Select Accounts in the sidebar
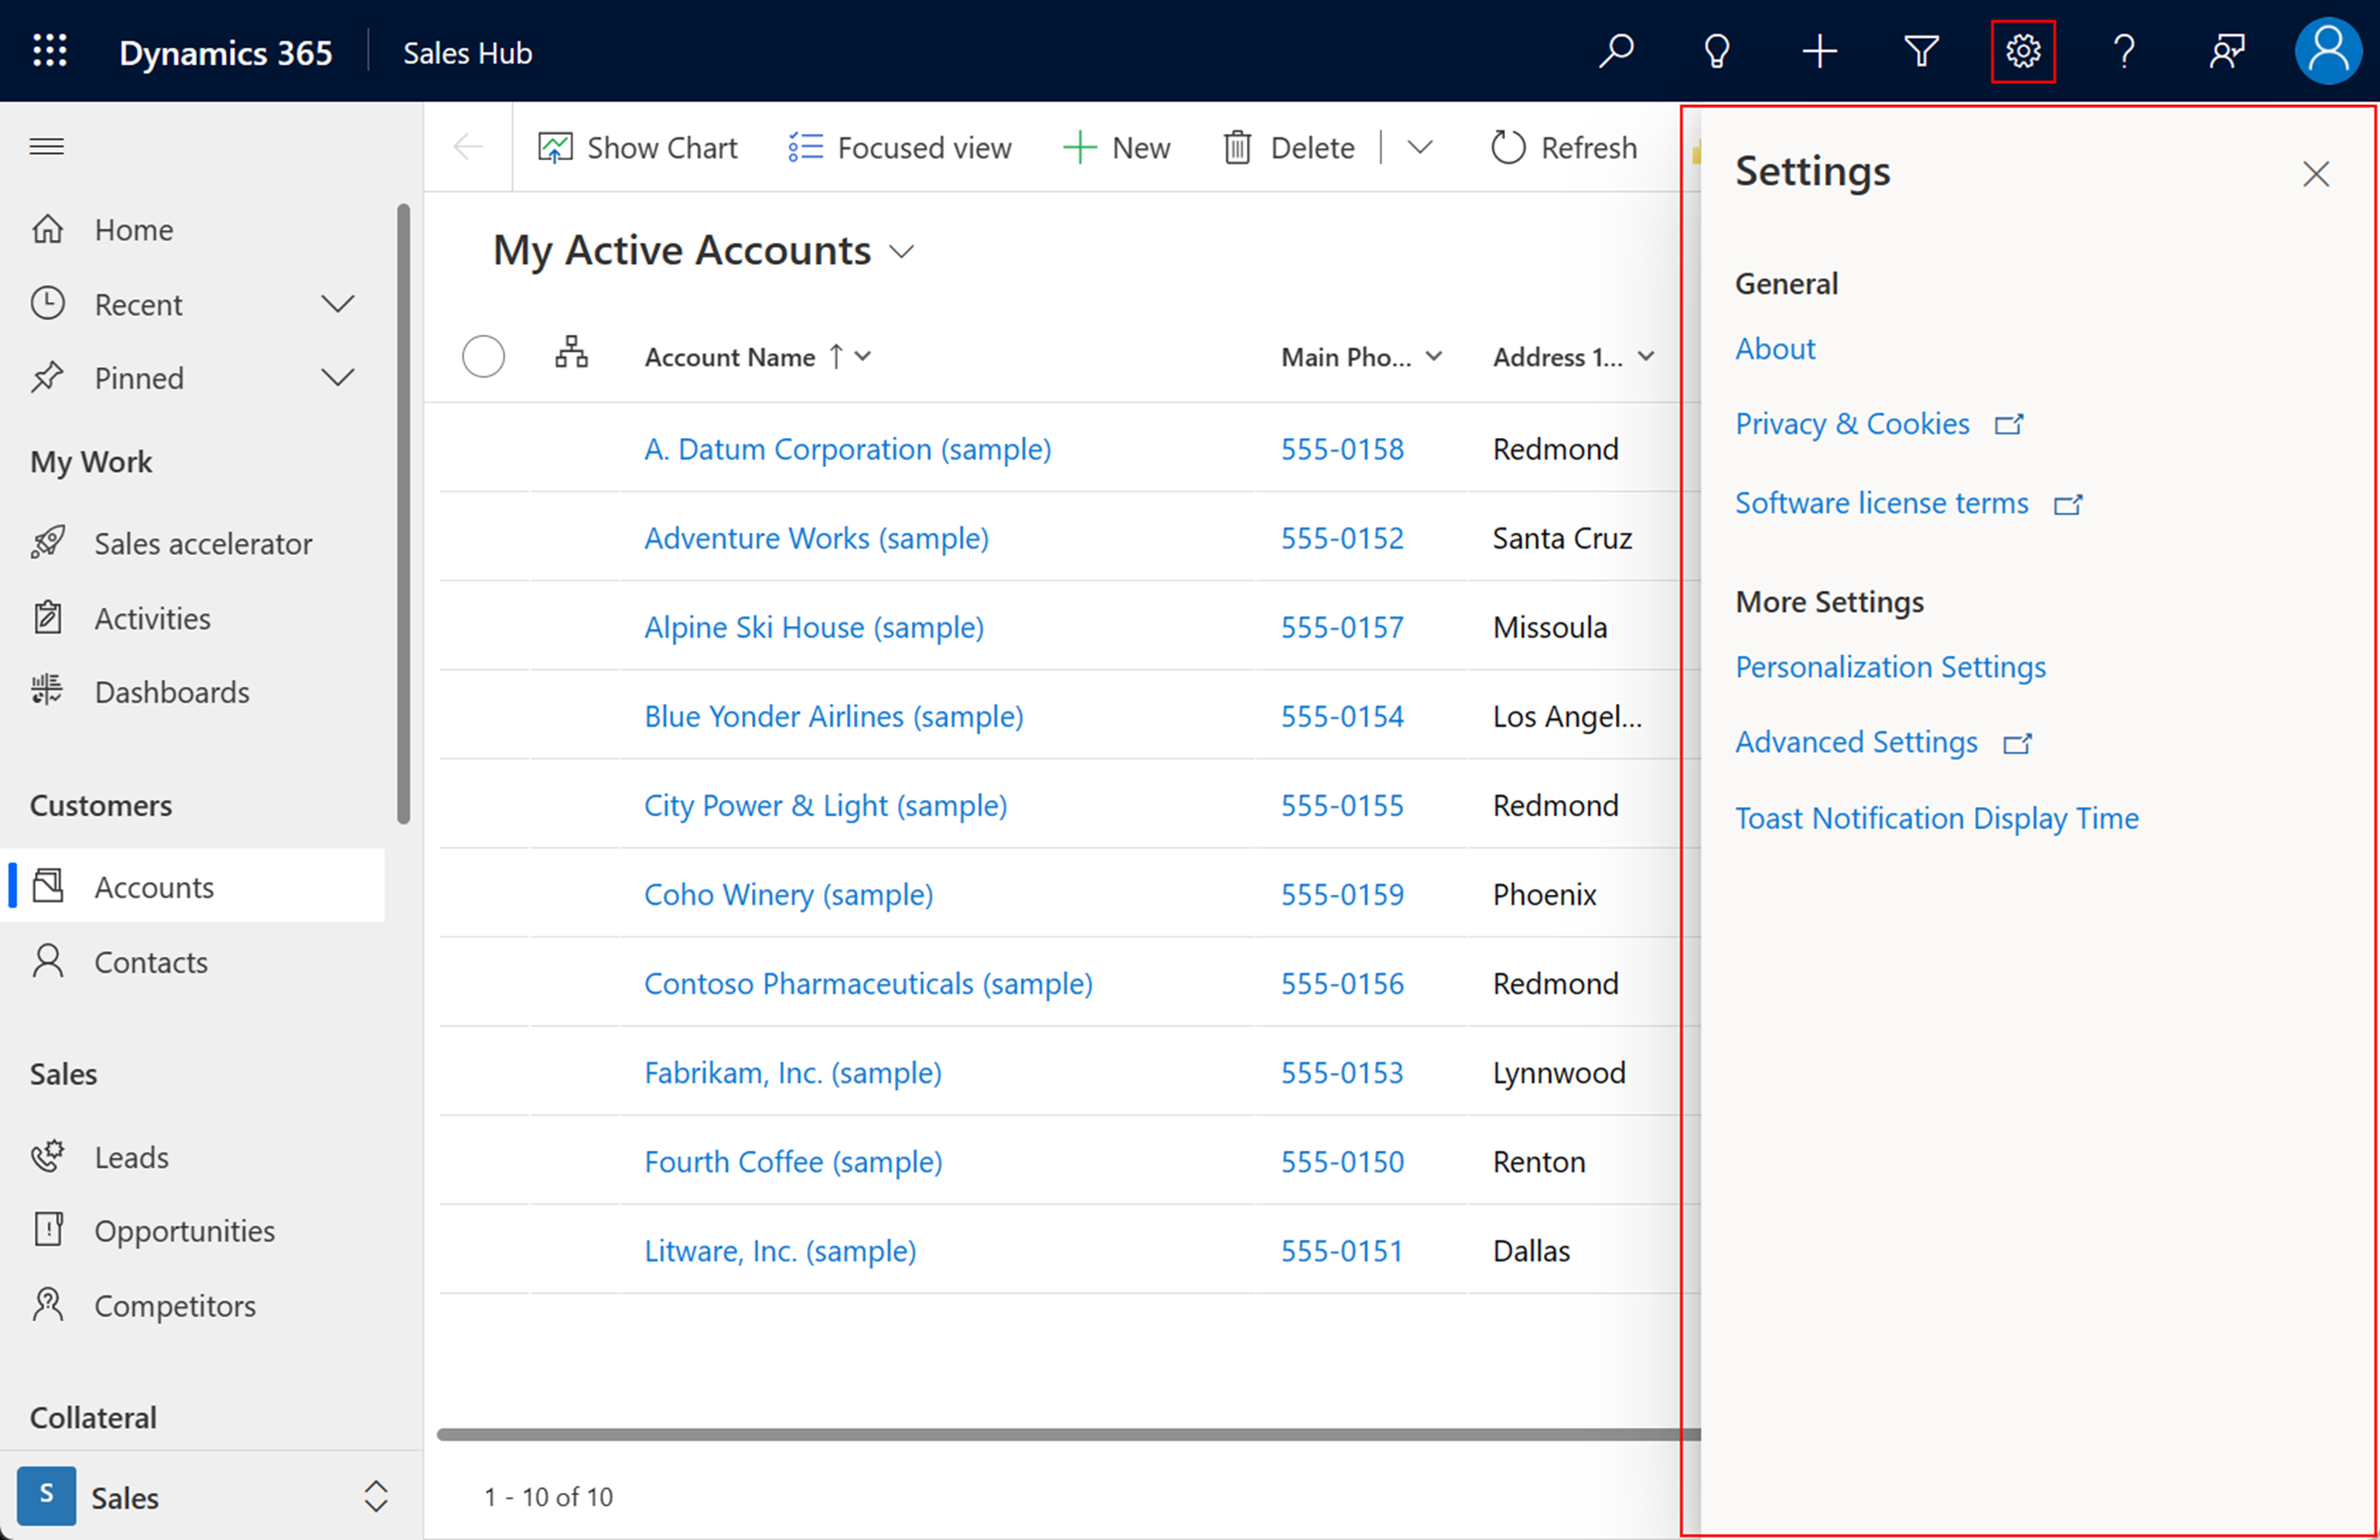Screen dimensions: 2380x1540 pyautogui.click(x=192, y=886)
